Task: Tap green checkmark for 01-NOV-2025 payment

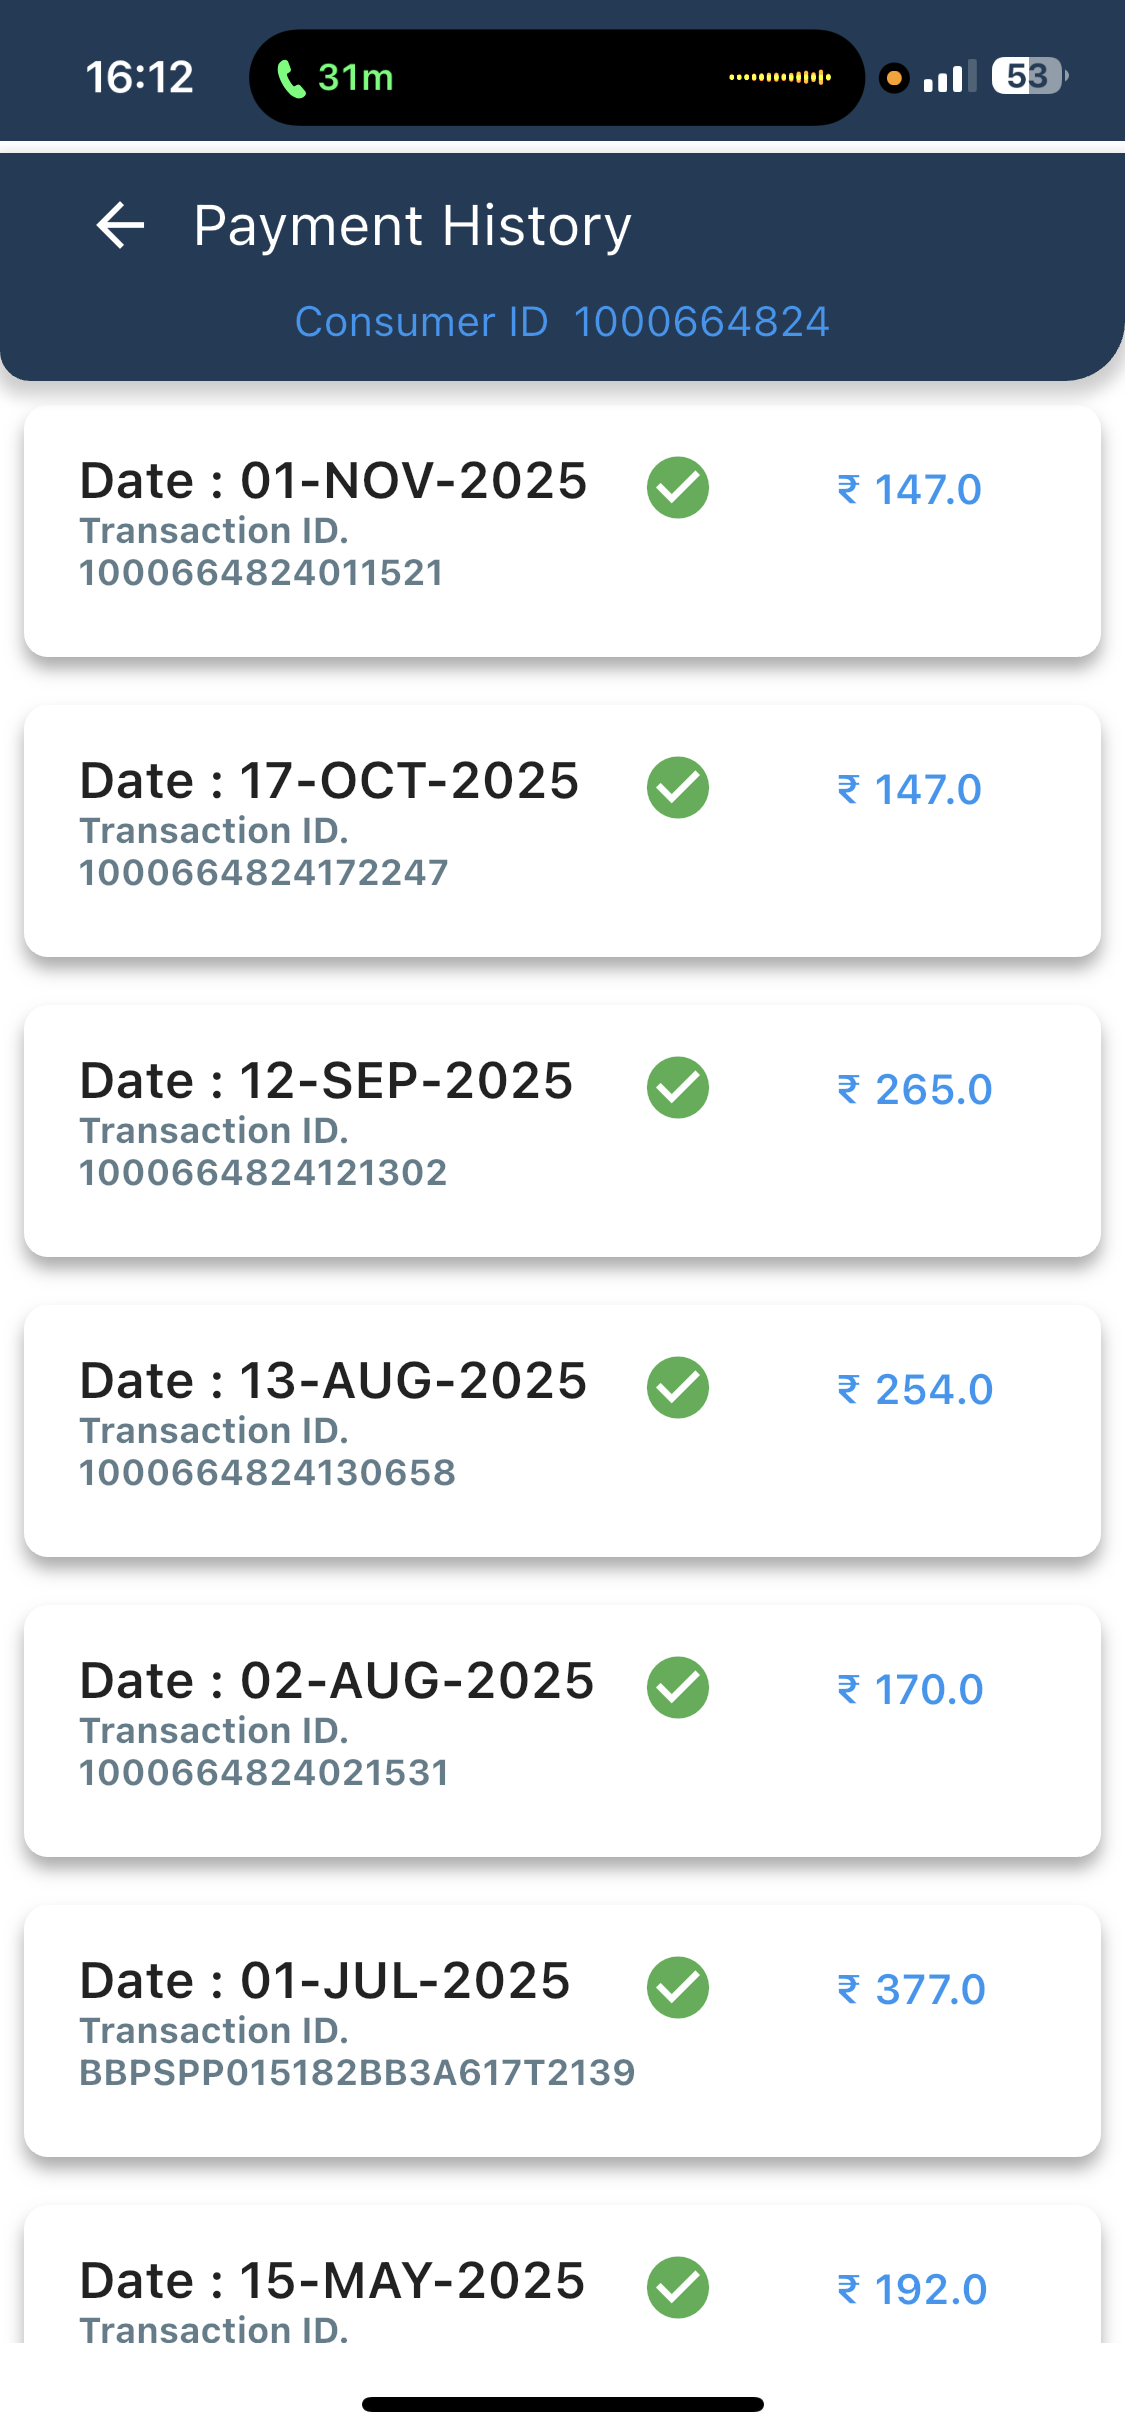Action: click(x=678, y=488)
